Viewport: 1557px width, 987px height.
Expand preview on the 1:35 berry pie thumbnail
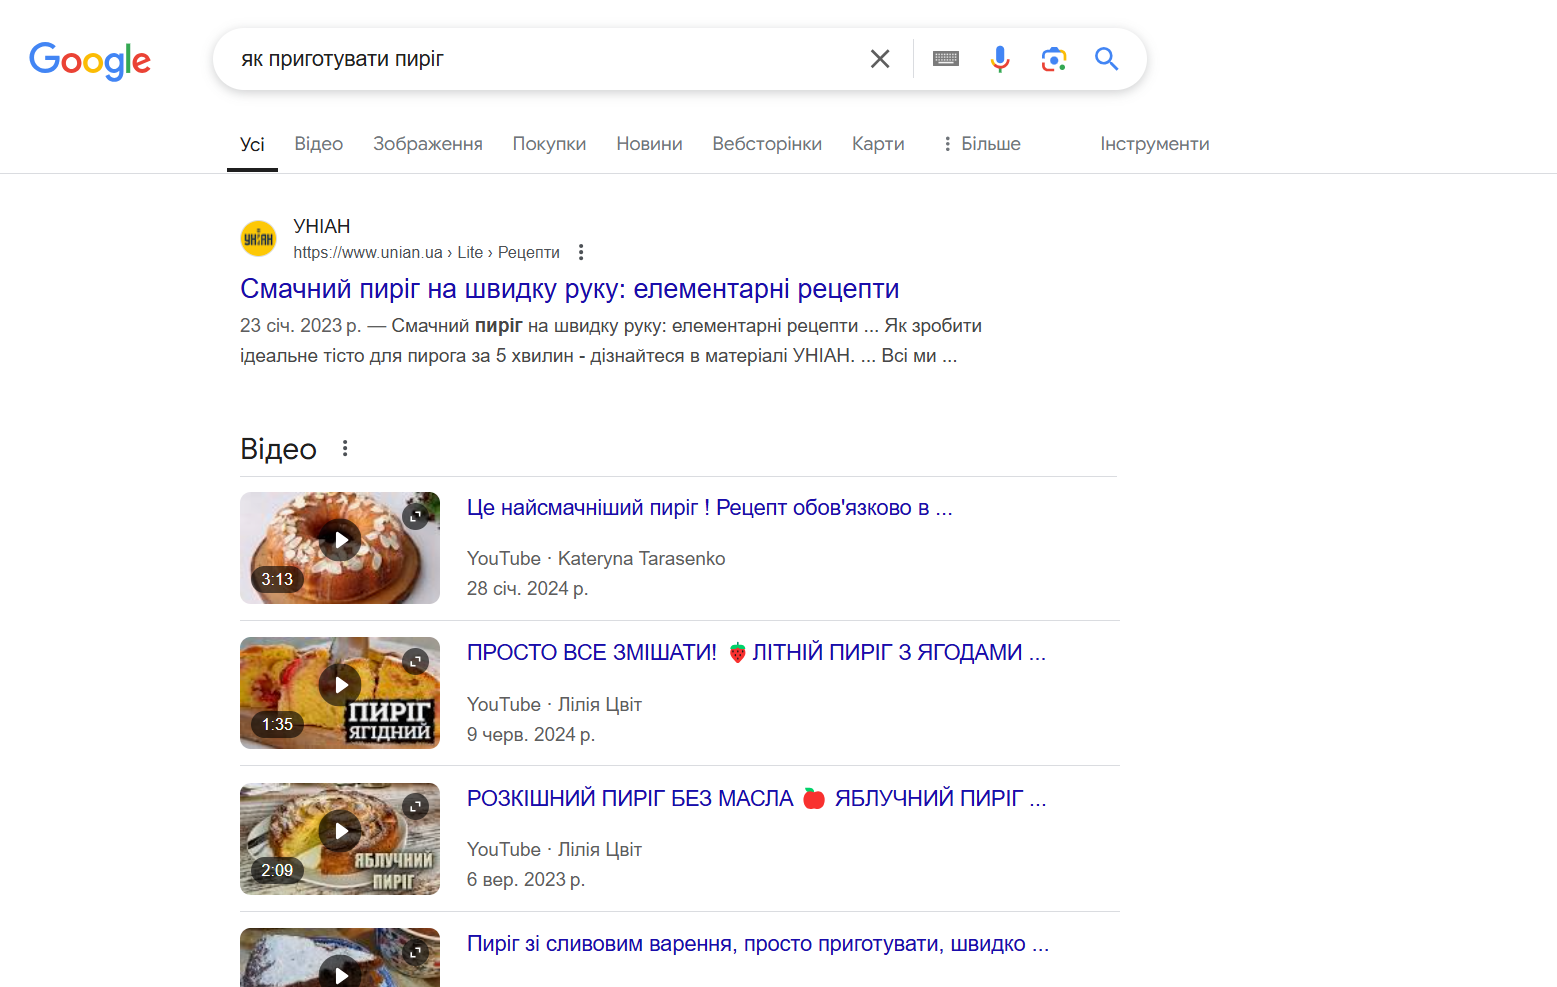[415, 661]
